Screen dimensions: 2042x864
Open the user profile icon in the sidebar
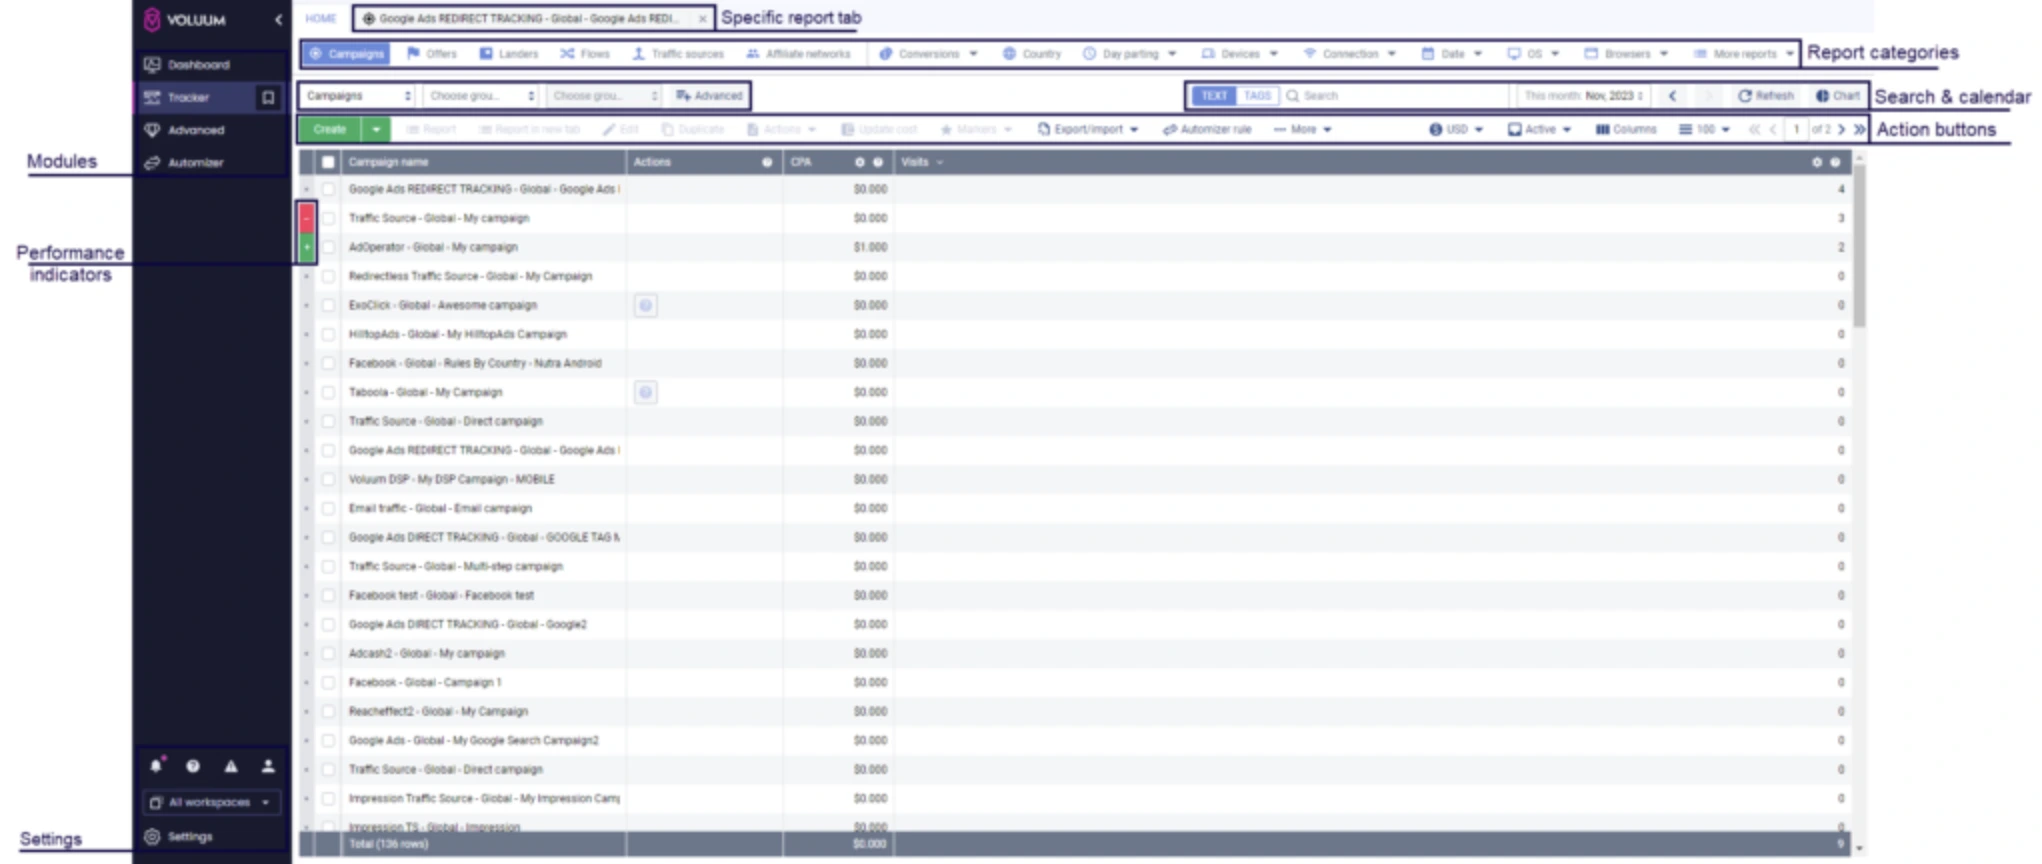pos(268,767)
